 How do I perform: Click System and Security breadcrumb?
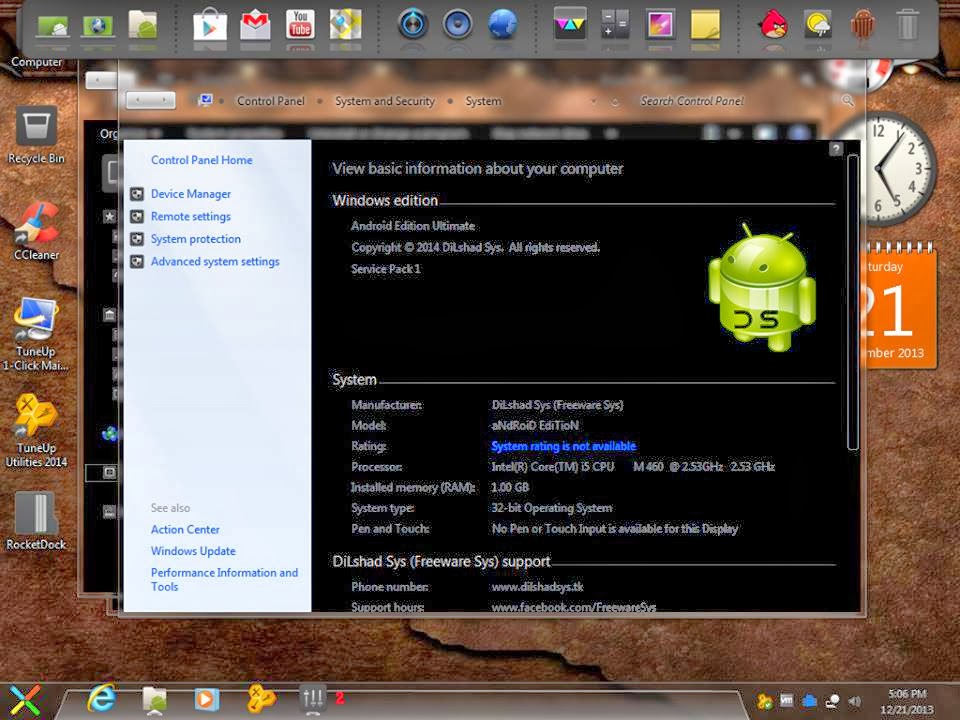click(384, 101)
